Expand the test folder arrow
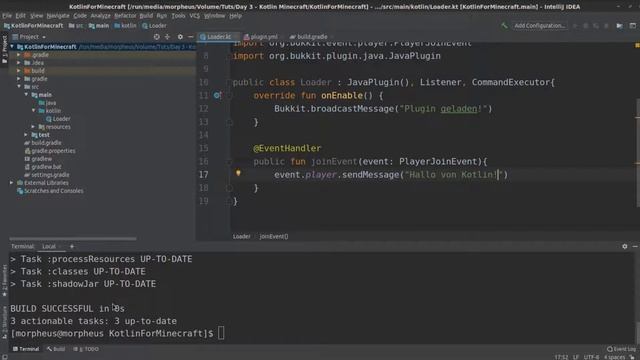Image resolution: width=640 pixels, height=360 pixels. coord(27,135)
